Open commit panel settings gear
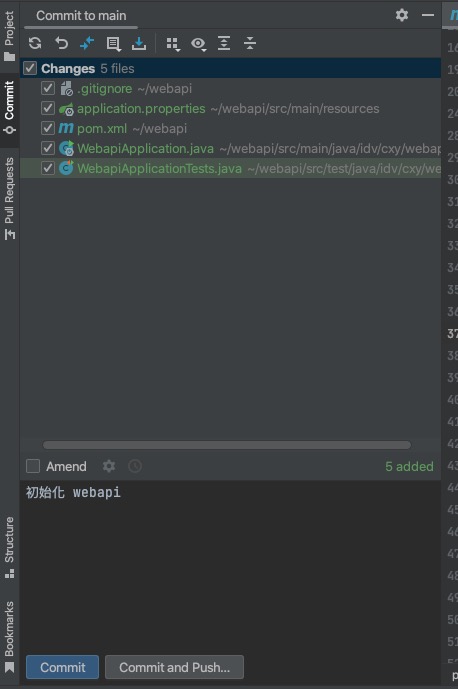Screen dimensions: 458x689 pyautogui.click(x=402, y=15)
